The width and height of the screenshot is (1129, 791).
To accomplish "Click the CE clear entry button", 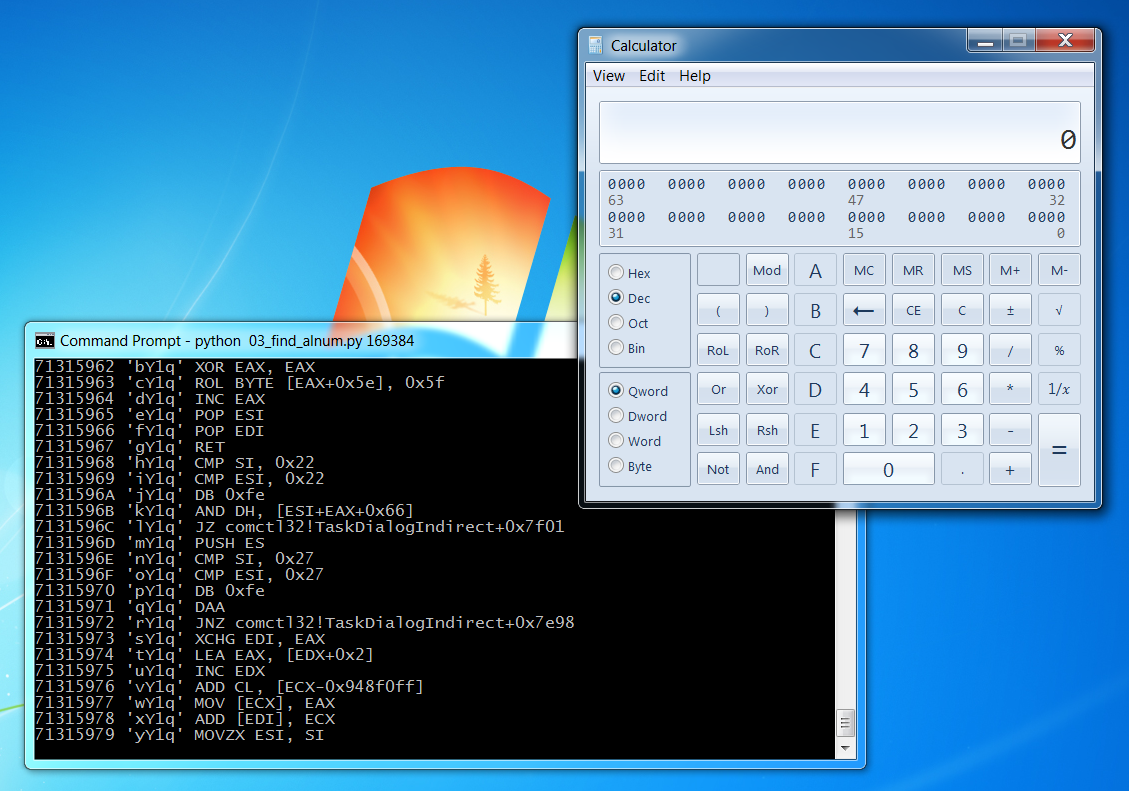I will tap(912, 310).
